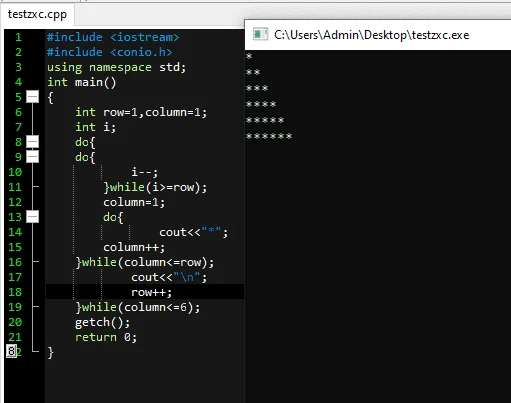Screen dimensions: 511x403
Task: Click line number 1 in the gutter
Action: point(18,37)
